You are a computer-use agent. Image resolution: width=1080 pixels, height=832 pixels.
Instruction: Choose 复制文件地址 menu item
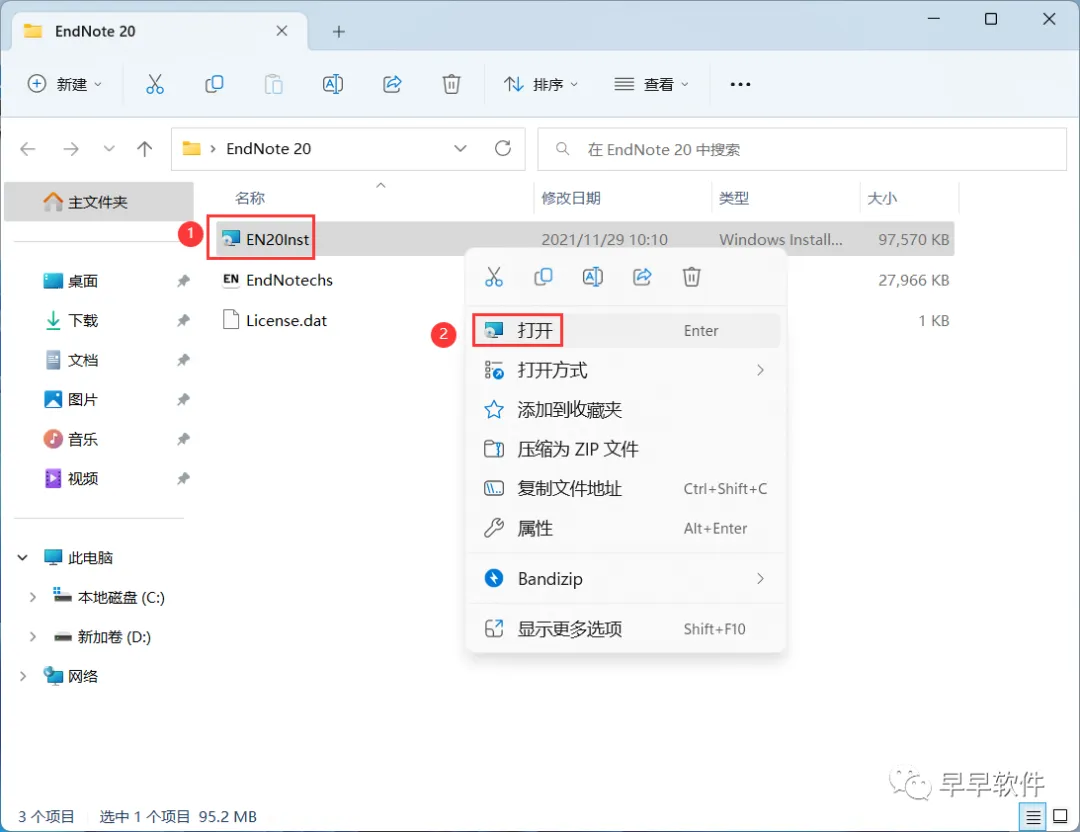tap(626, 489)
